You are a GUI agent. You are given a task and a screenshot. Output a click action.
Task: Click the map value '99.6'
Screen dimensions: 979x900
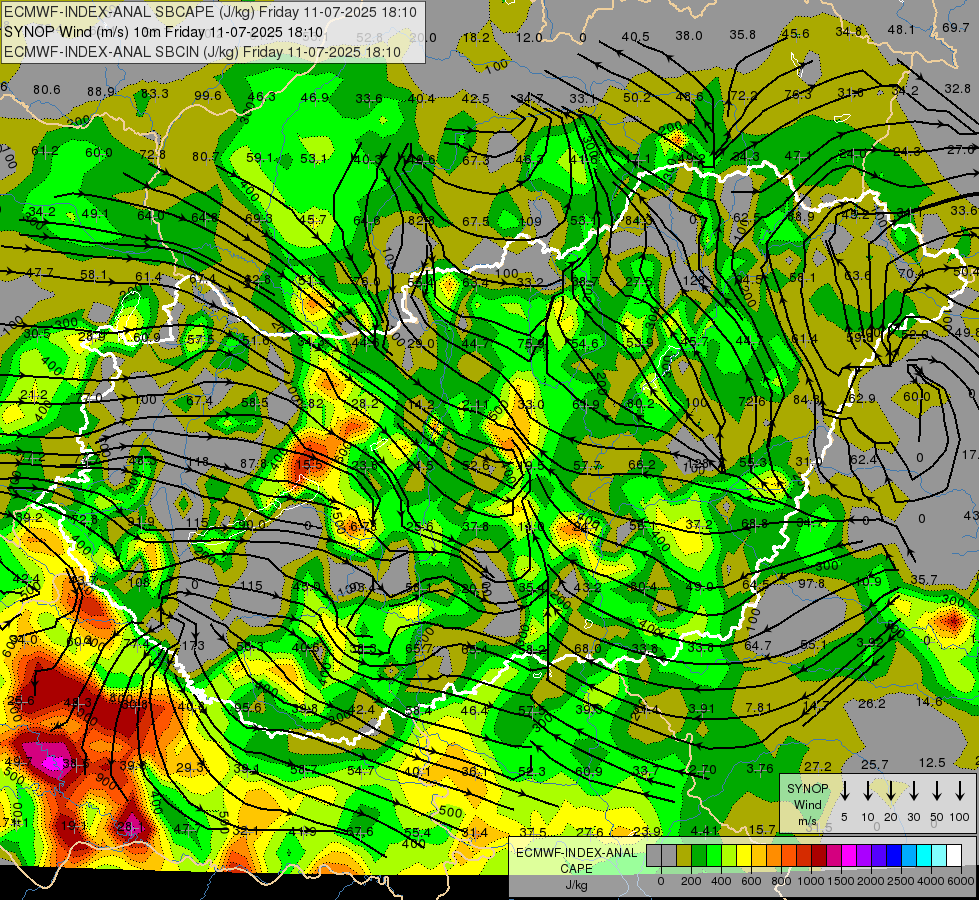point(208,96)
